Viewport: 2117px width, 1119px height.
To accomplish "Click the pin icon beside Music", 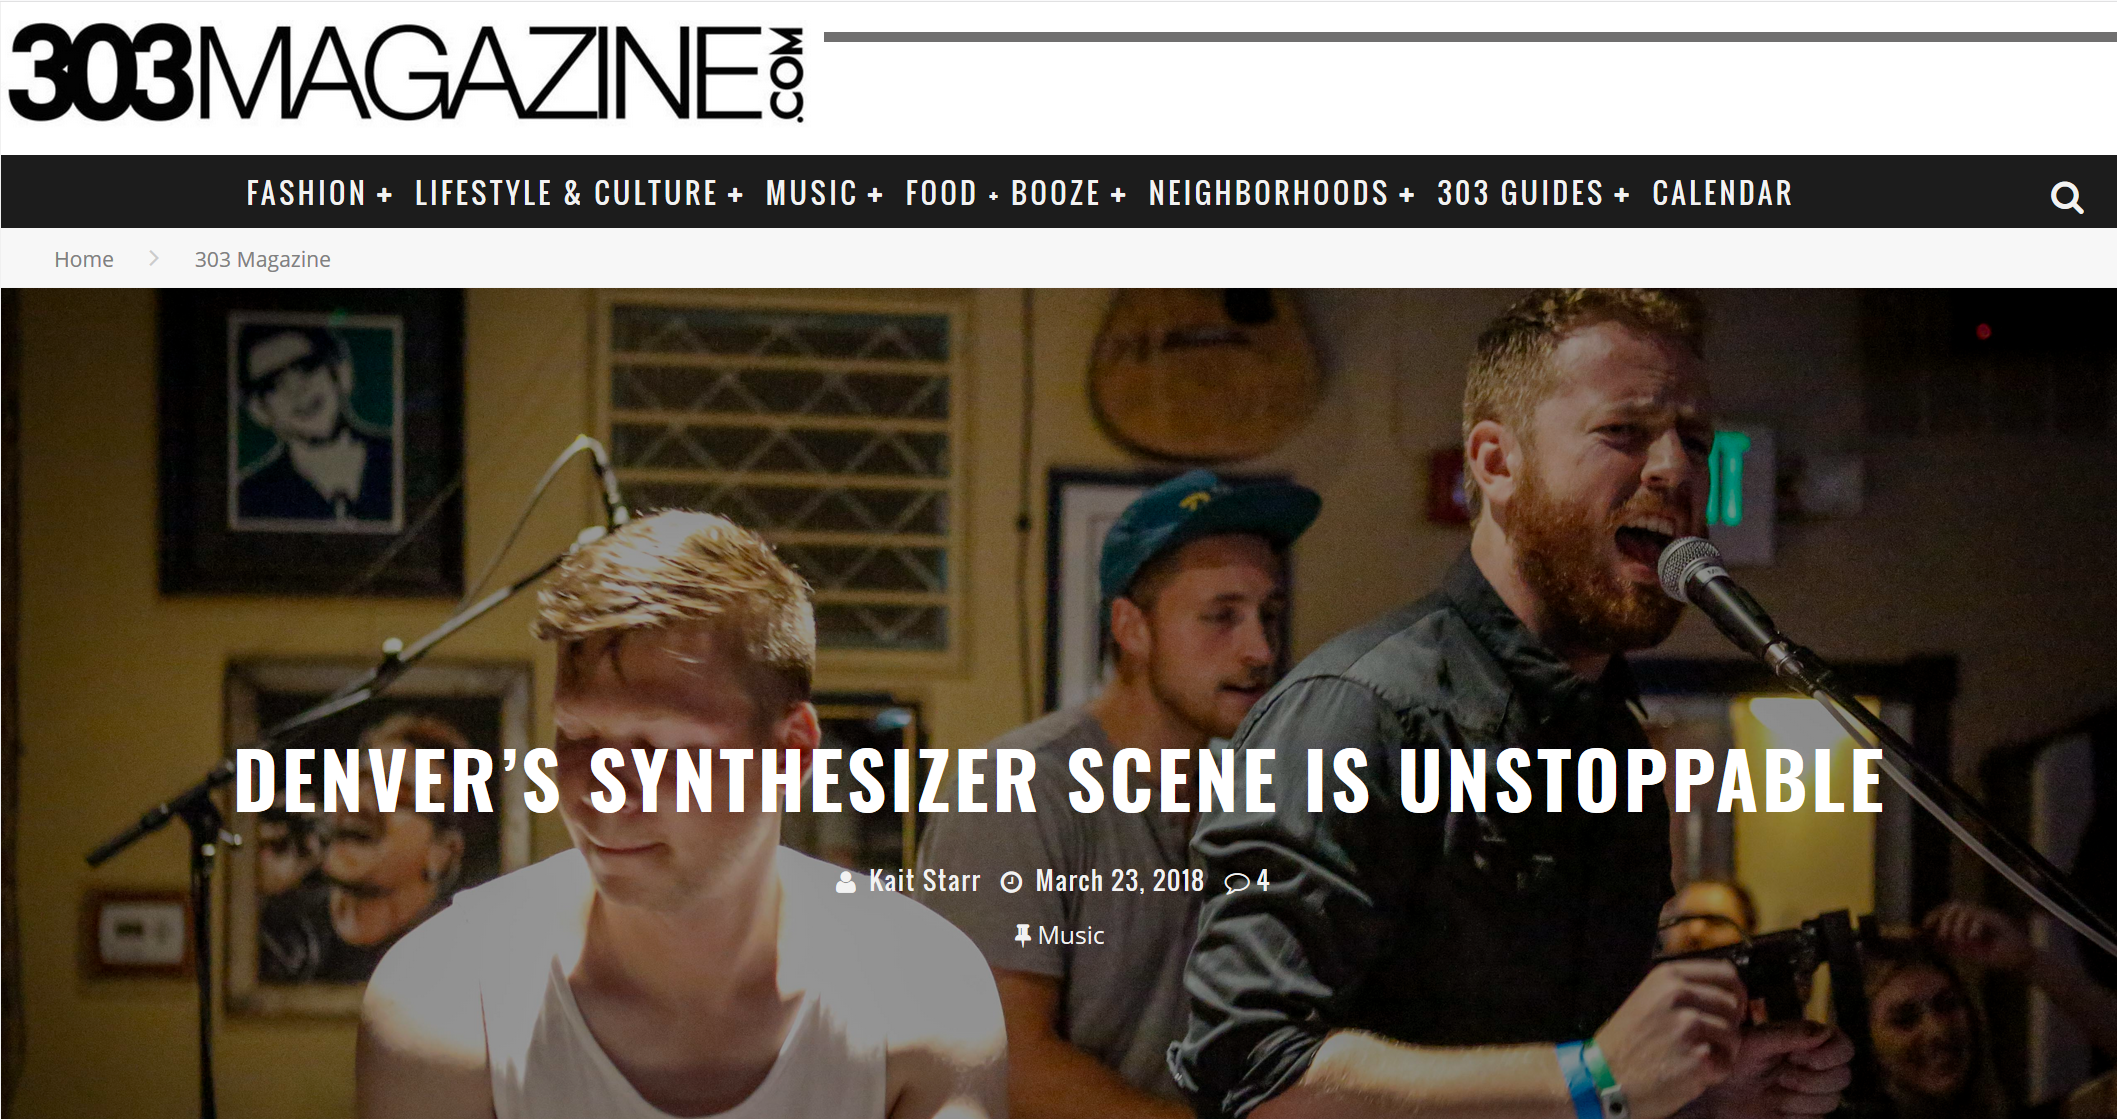I will (x=1022, y=936).
